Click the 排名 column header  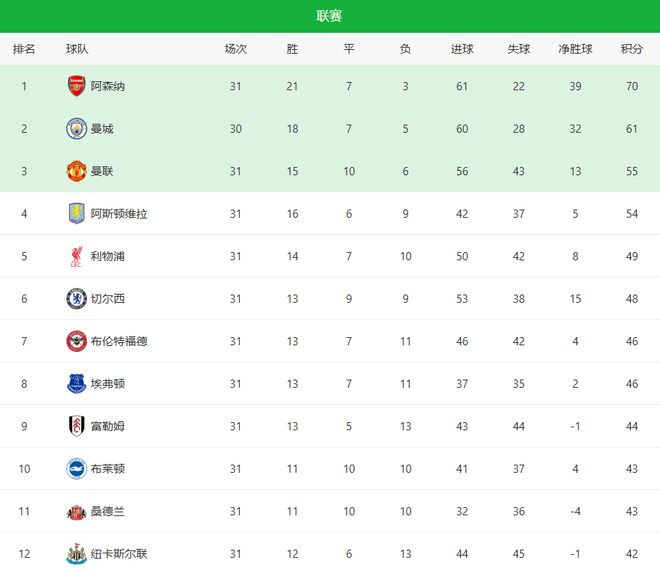click(24, 49)
